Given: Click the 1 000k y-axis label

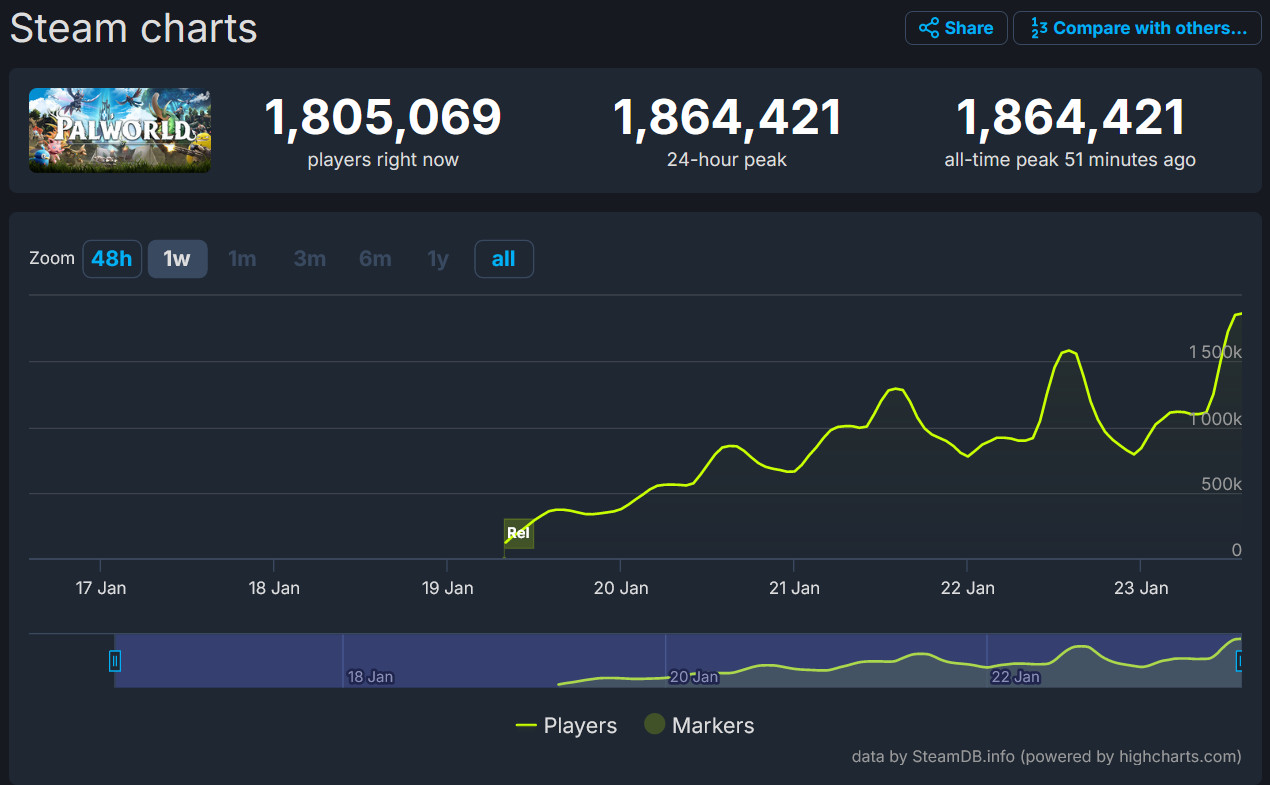Looking at the screenshot, I should click(x=1215, y=419).
